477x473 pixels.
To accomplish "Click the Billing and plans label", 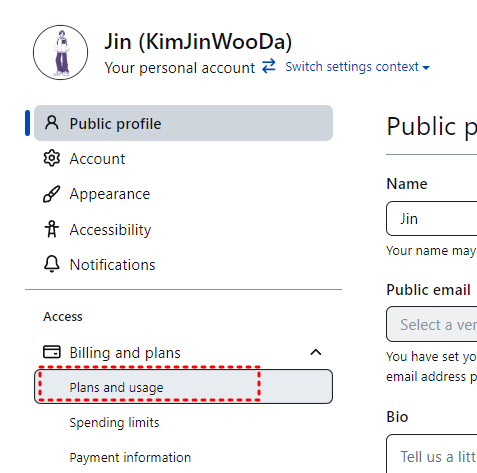I will click(125, 353).
